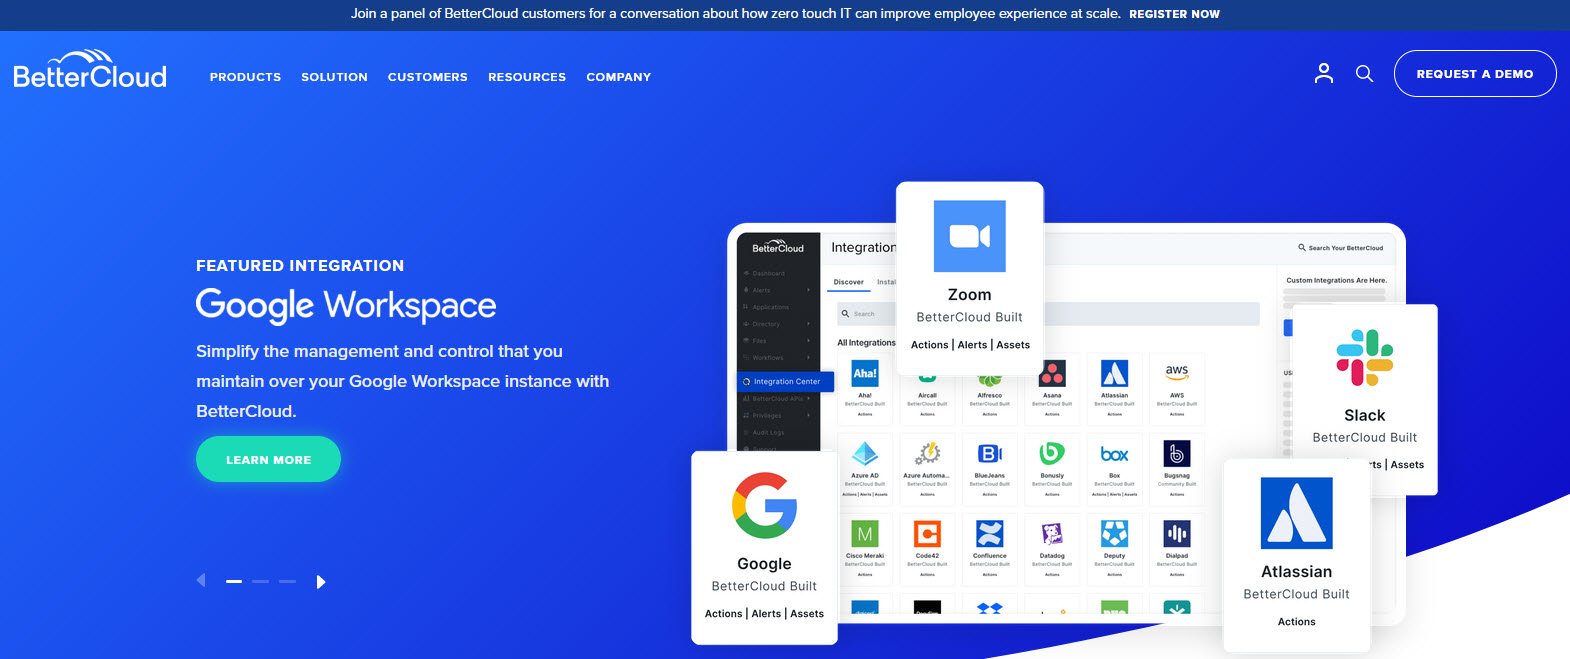Open the Company menu
Image resolution: width=1570 pixels, height=659 pixels.
pos(618,77)
